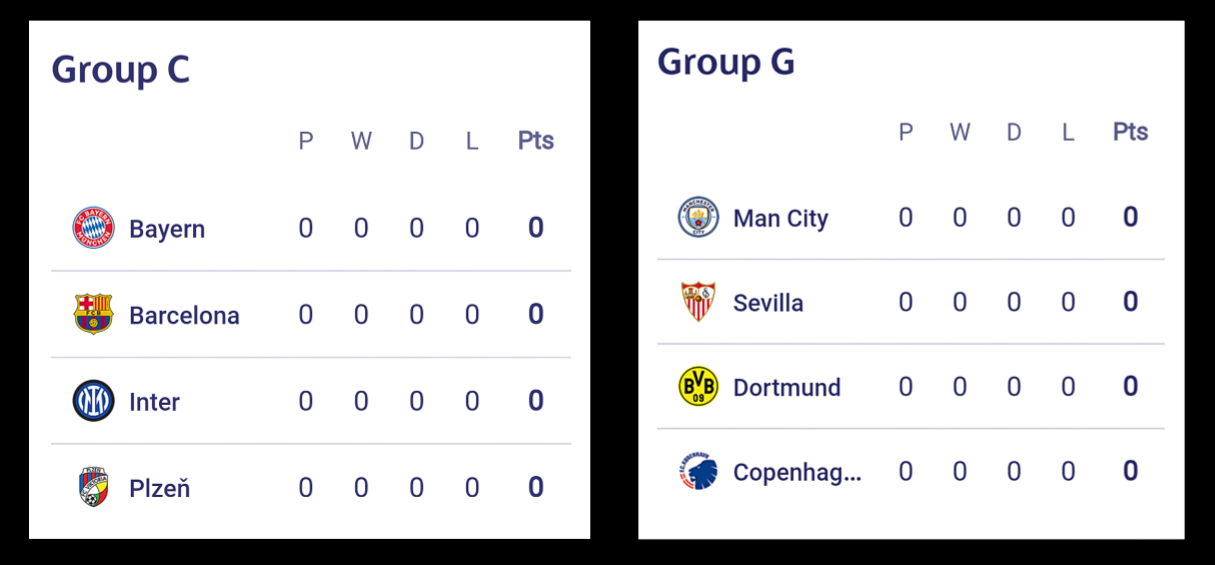This screenshot has width=1215, height=565.
Task: Click the Borussia Dortmund BVB logo
Action: pos(698,386)
